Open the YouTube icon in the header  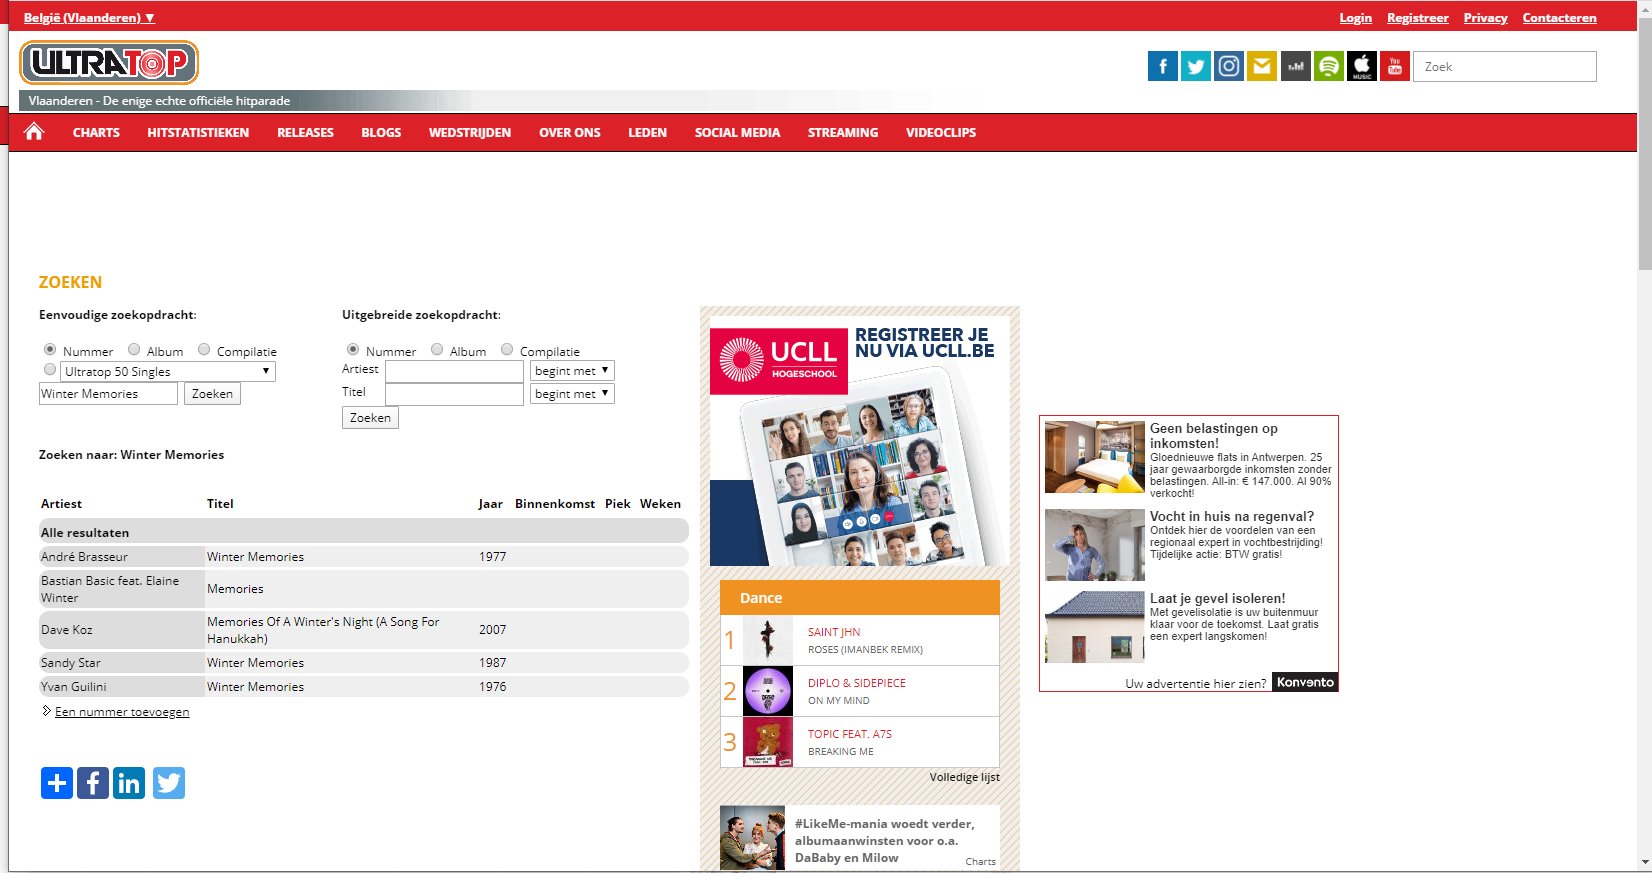point(1395,67)
